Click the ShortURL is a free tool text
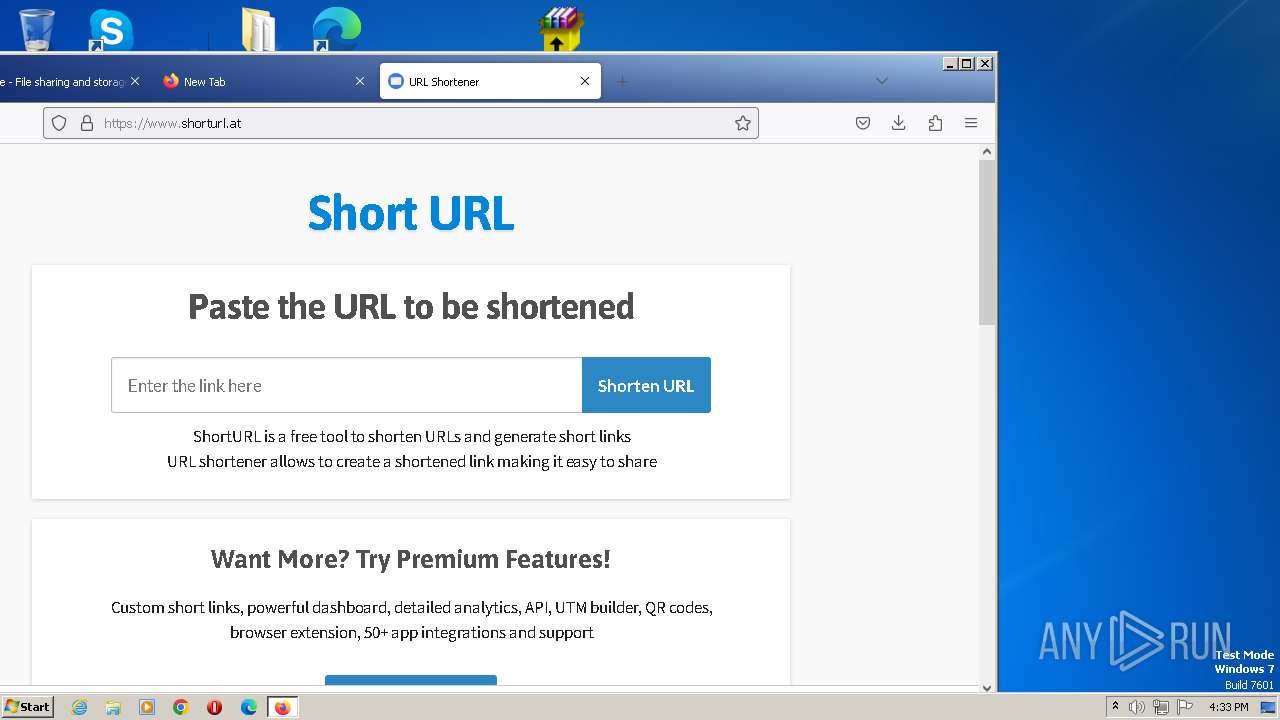Image resolution: width=1280 pixels, height=720 pixels. [412, 437]
